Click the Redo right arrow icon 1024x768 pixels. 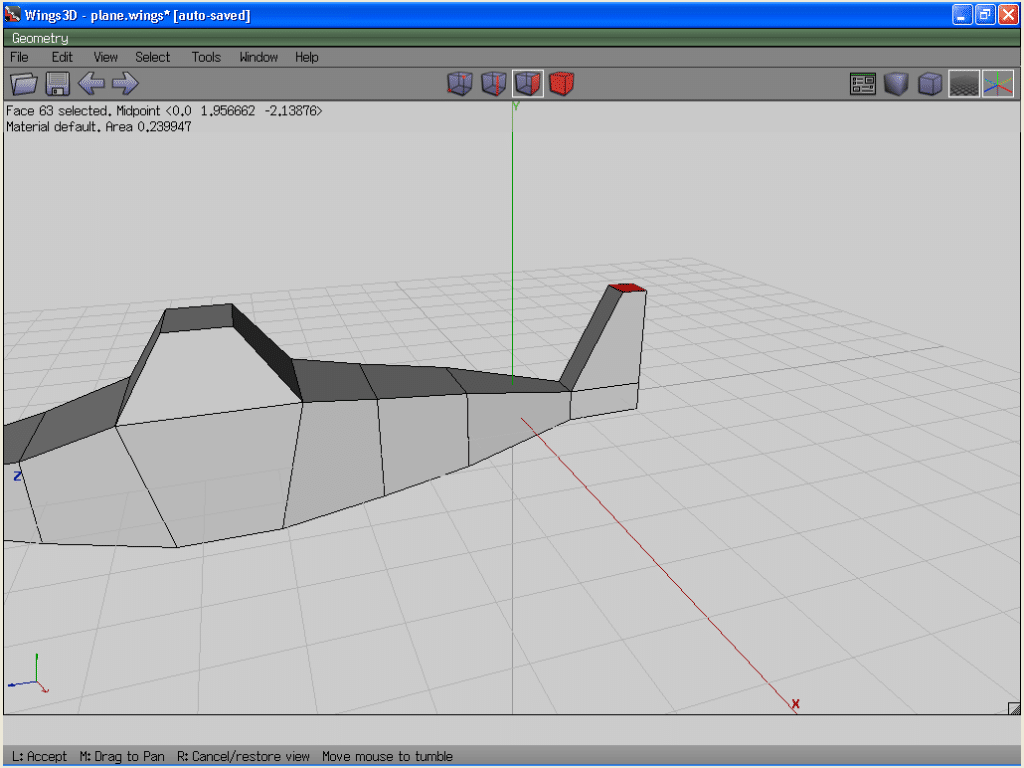point(125,84)
